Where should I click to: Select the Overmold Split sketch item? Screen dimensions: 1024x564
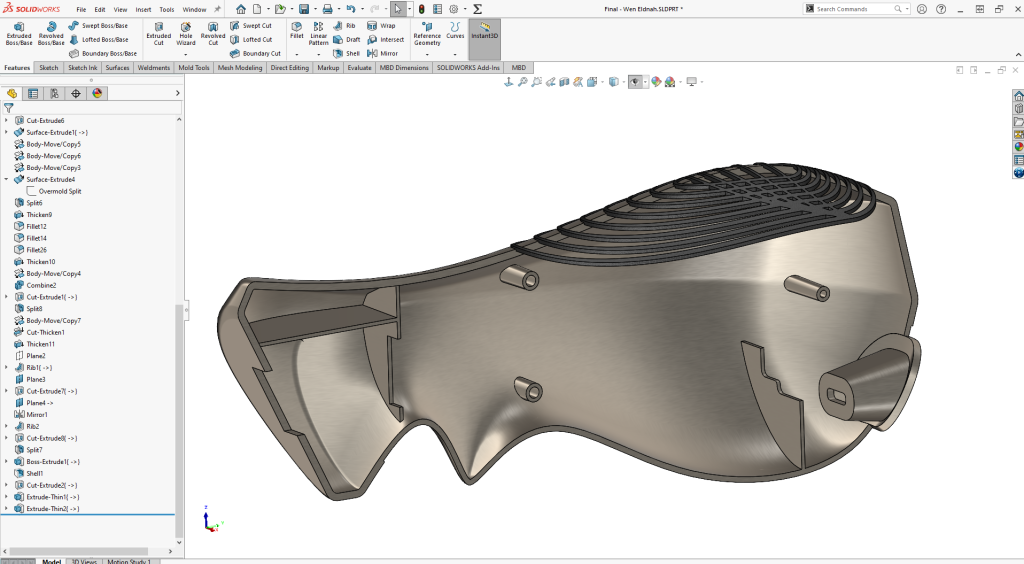(59, 191)
